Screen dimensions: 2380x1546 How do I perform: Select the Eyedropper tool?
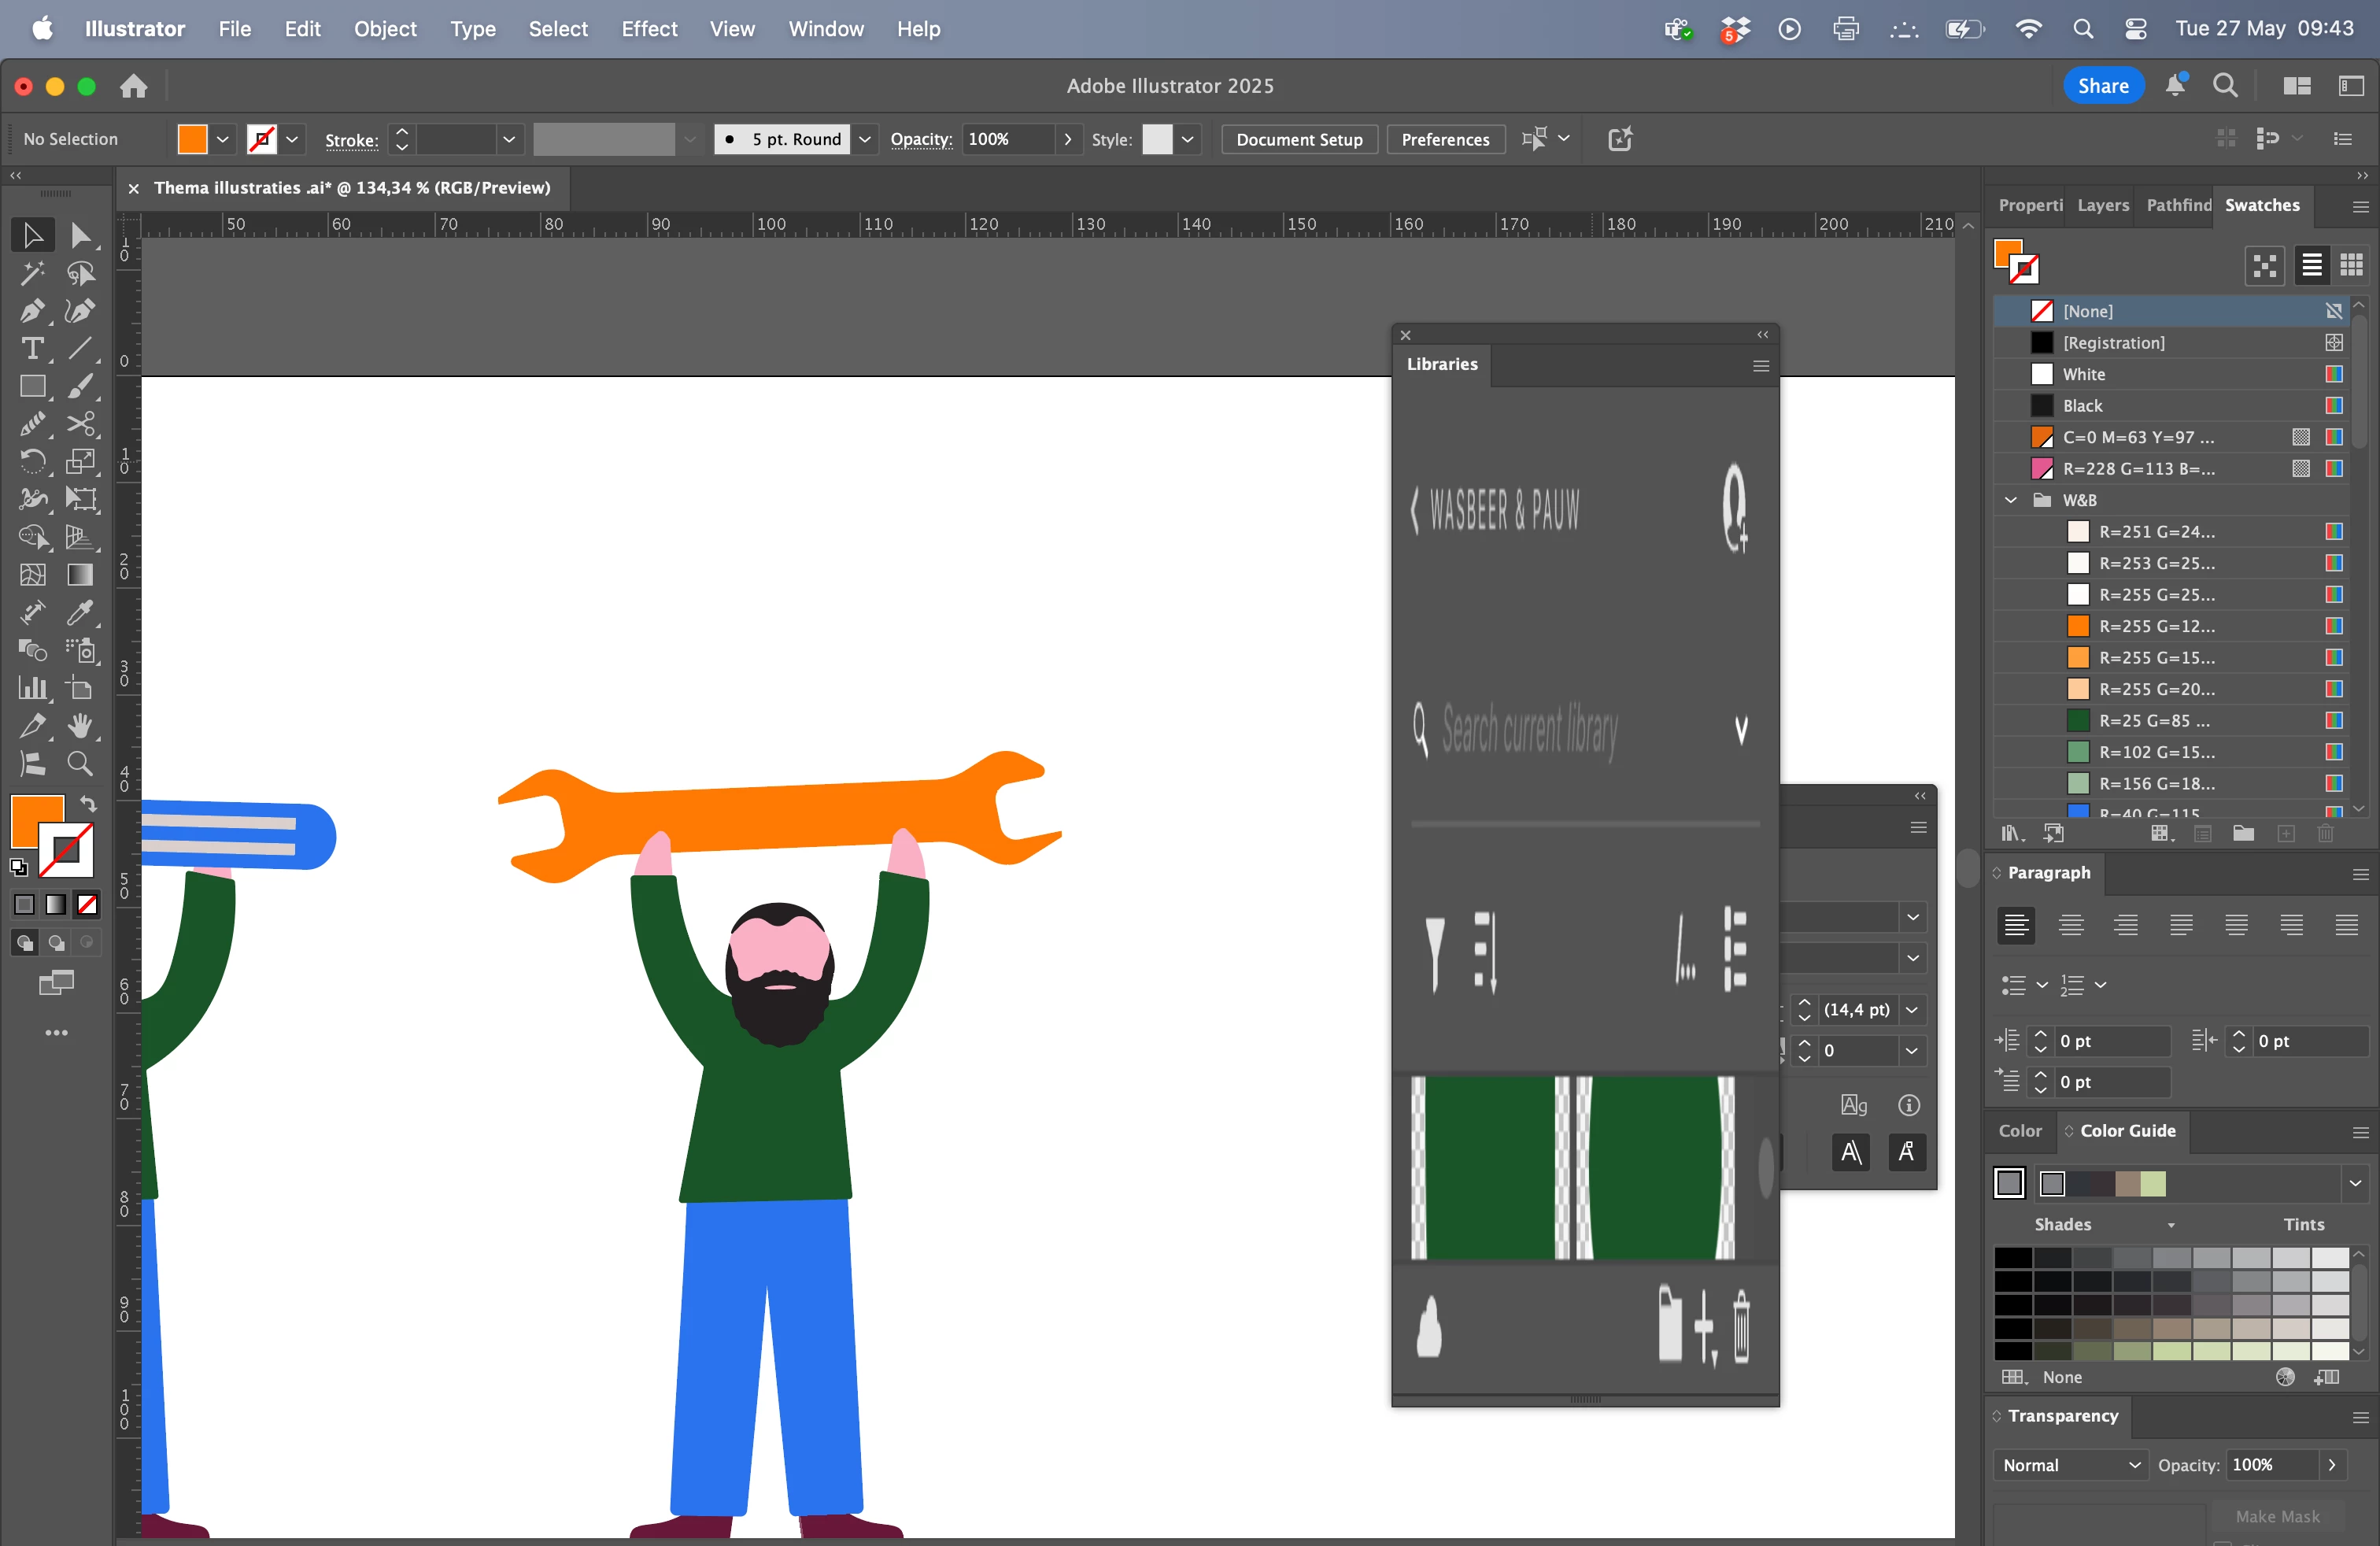click(80, 612)
